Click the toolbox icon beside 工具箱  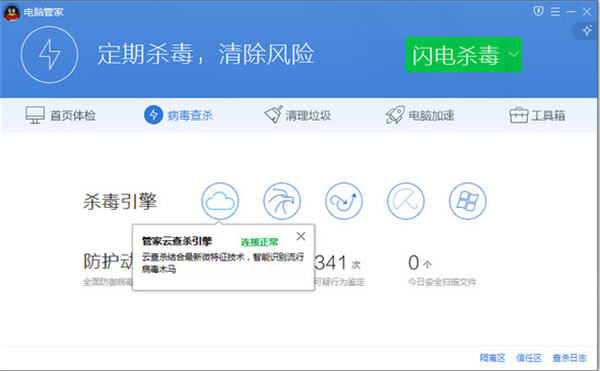tap(518, 115)
